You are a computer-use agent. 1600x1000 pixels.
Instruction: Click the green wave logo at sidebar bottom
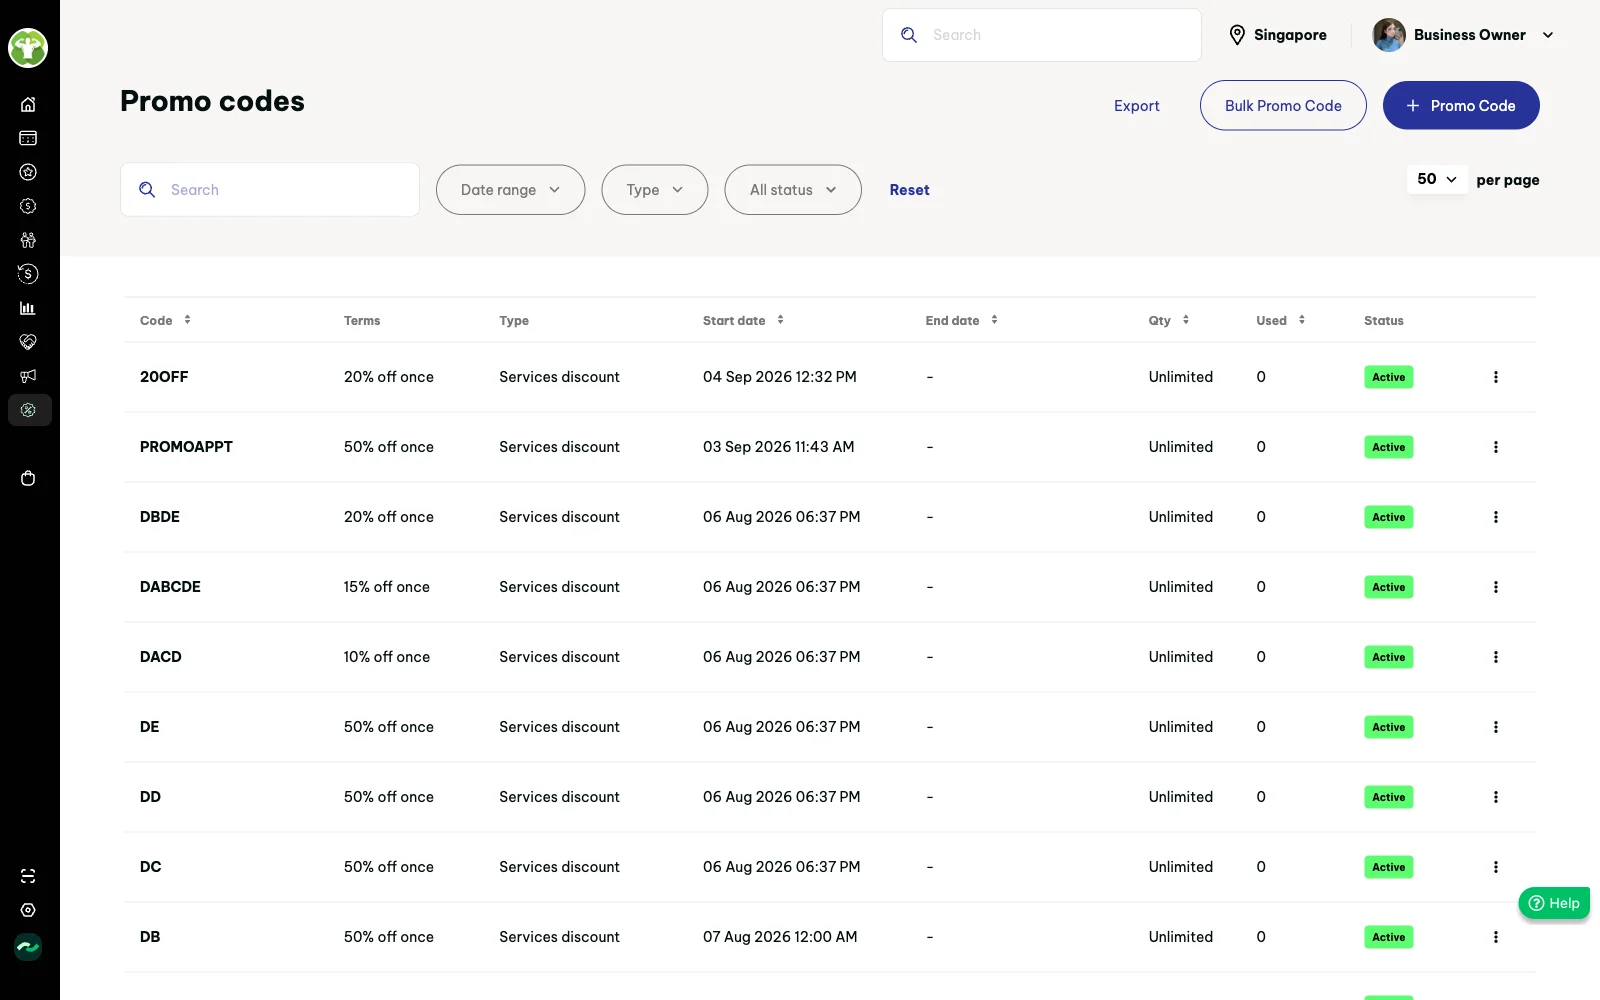click(28, 946)
